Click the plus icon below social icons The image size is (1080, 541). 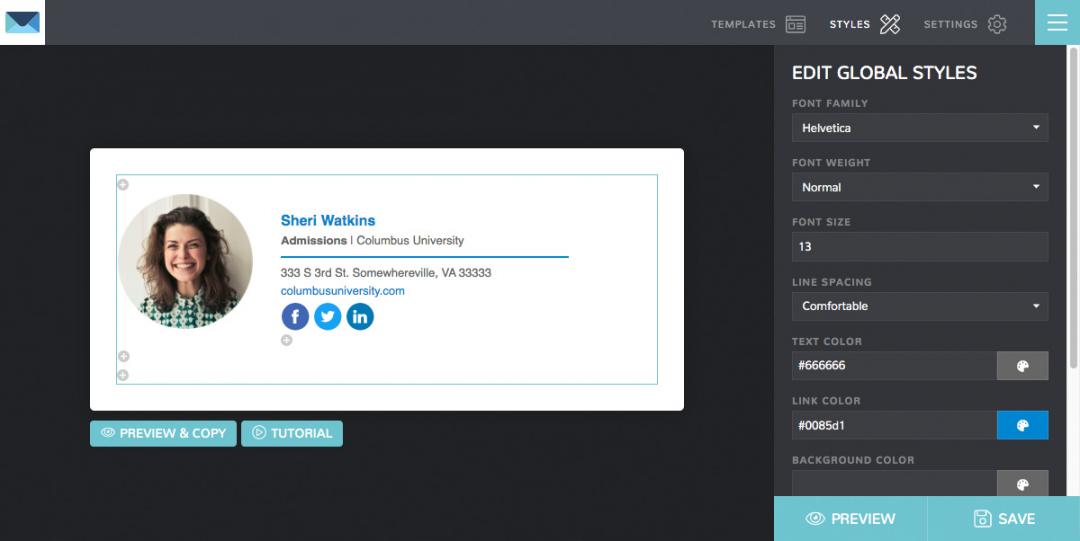click(287, 340)
